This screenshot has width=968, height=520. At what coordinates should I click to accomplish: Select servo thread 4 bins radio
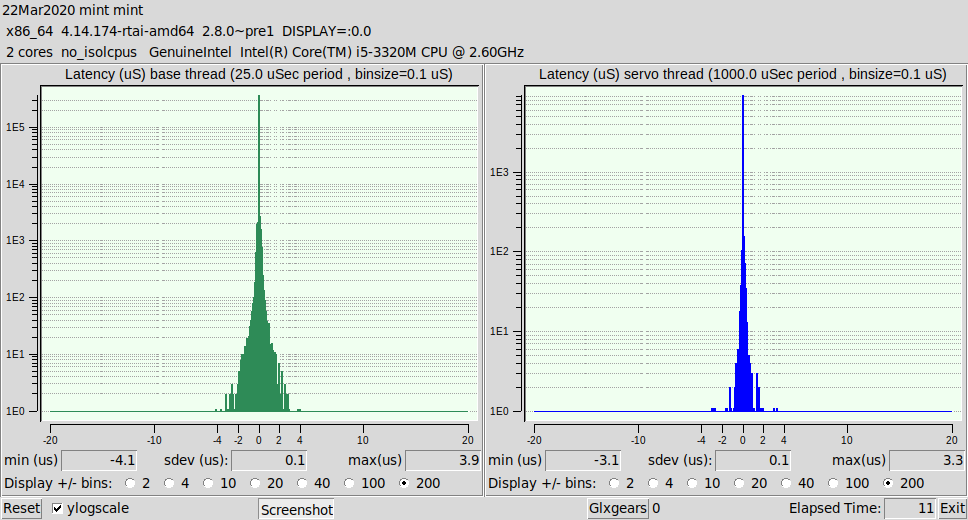(653, 484)
